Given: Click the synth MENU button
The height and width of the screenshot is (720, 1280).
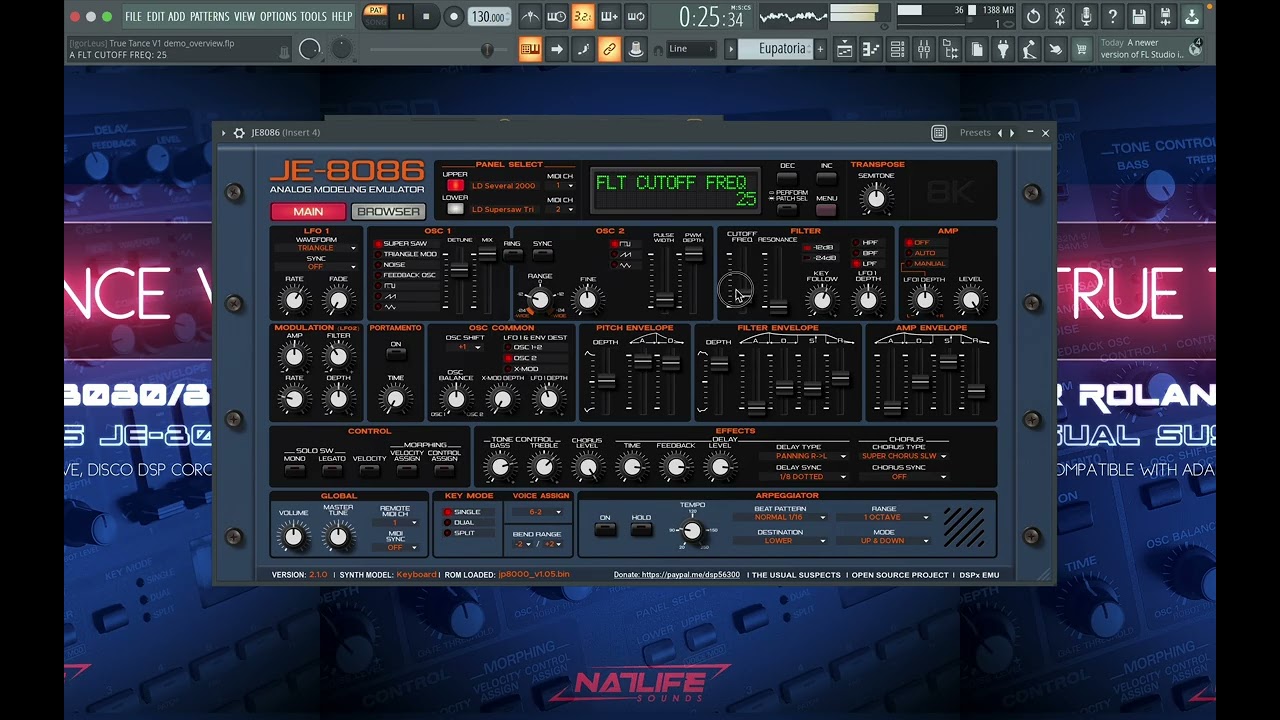Looking at the screenshot, I should 826,210.
